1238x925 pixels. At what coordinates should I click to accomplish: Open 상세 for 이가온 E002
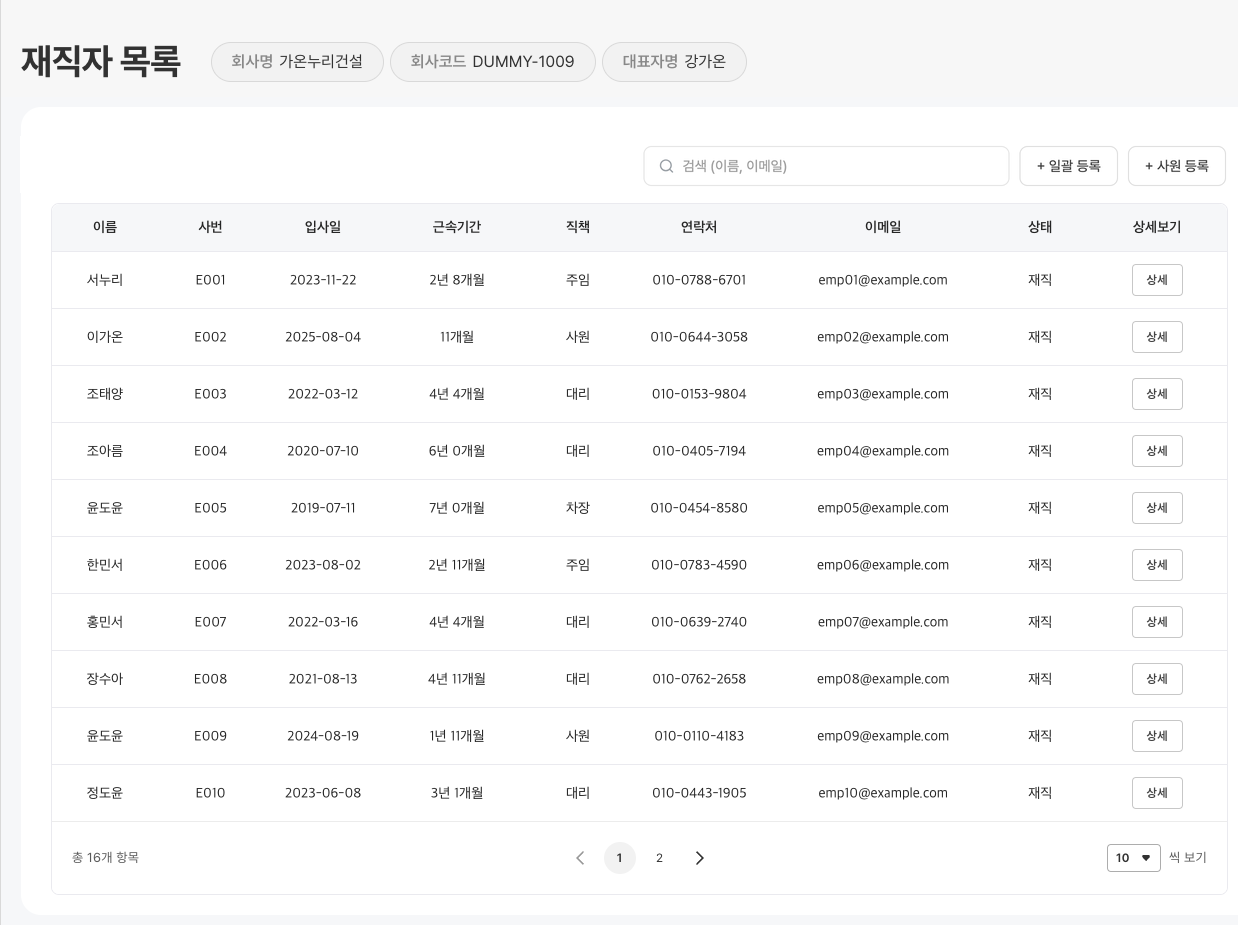[1157, 337]
